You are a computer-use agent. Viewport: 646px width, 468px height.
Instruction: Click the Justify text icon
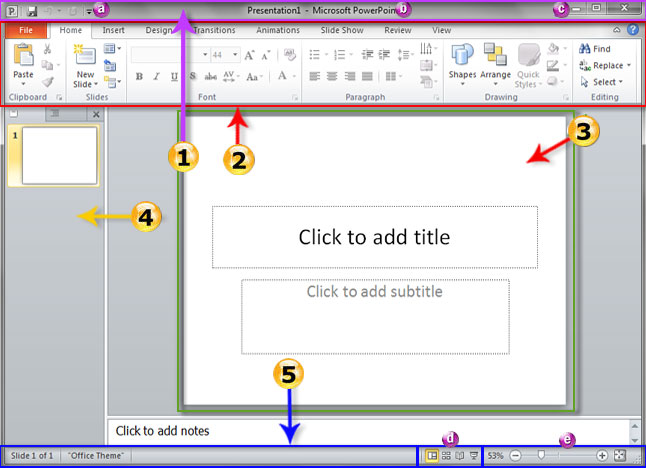367,76
